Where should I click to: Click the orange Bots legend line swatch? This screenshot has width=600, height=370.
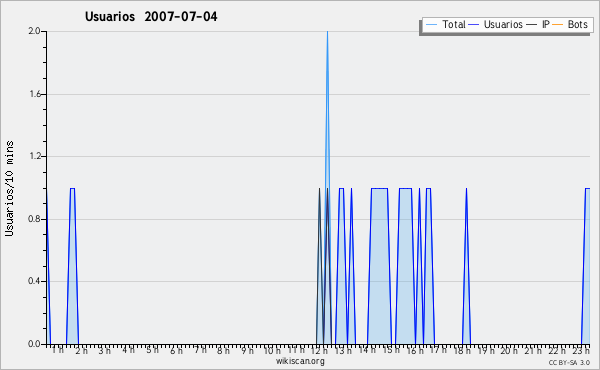point(558,25)
